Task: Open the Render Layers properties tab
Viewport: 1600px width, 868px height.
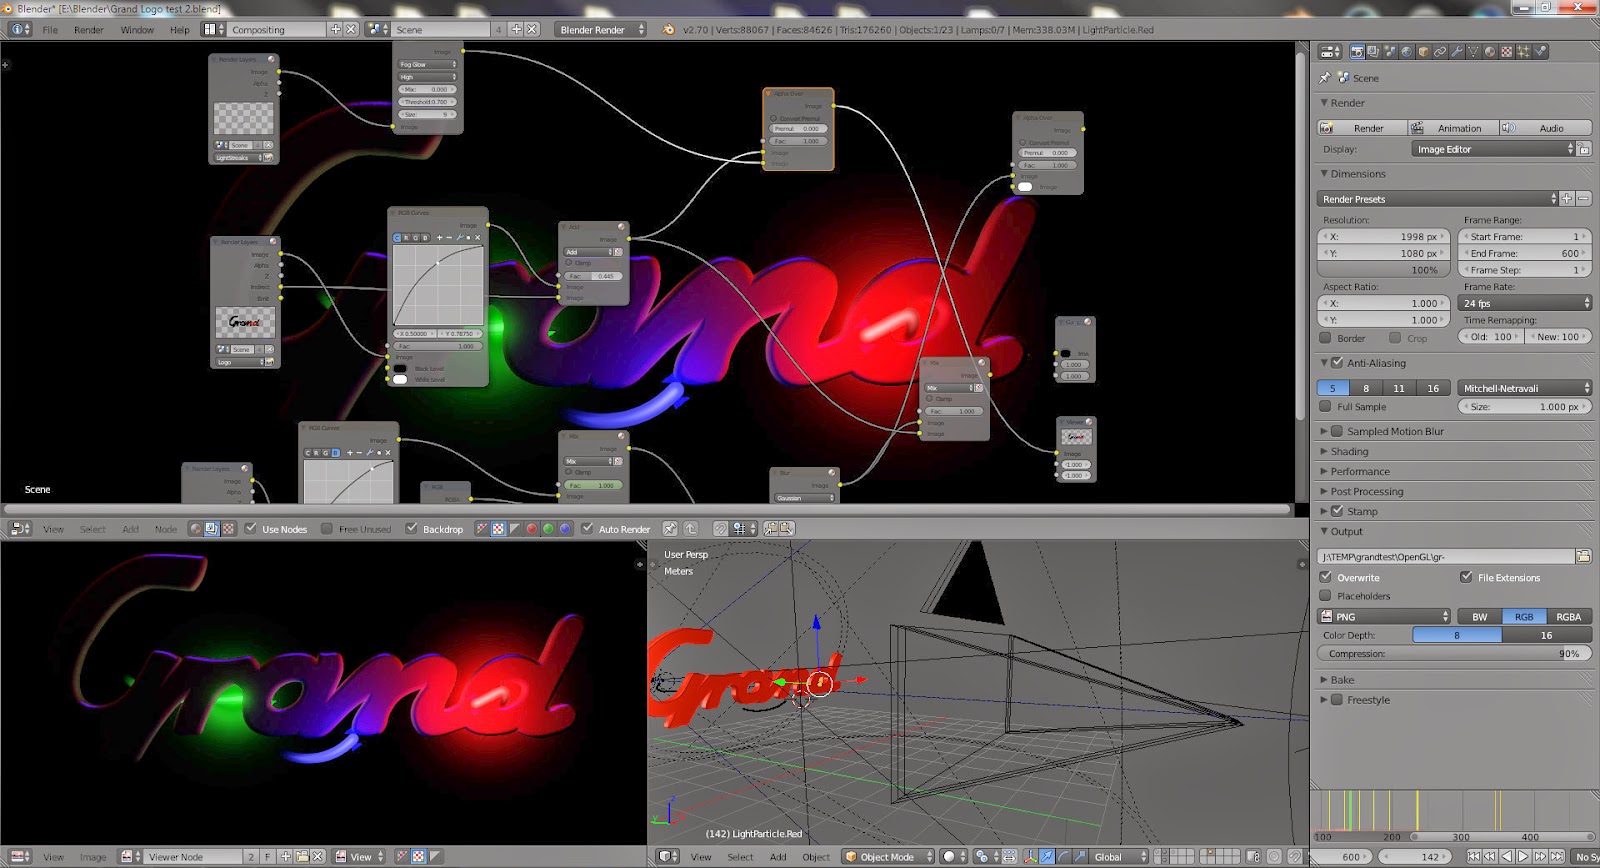Action: coord(1373,51)
